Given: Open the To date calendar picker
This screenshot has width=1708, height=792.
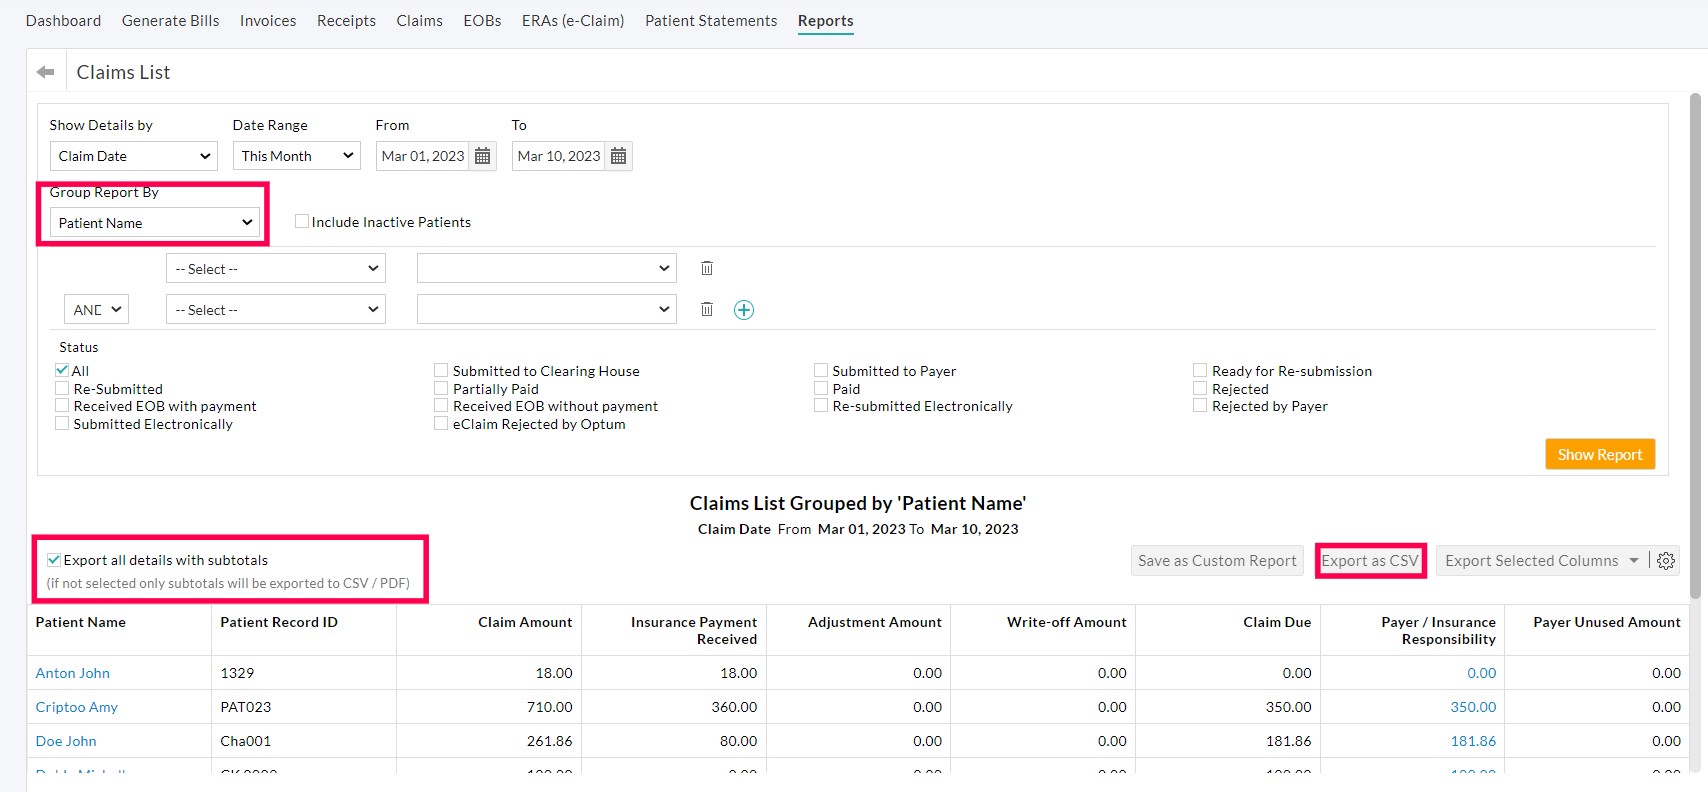Looking at the screenshot, I should coord(619,156).
